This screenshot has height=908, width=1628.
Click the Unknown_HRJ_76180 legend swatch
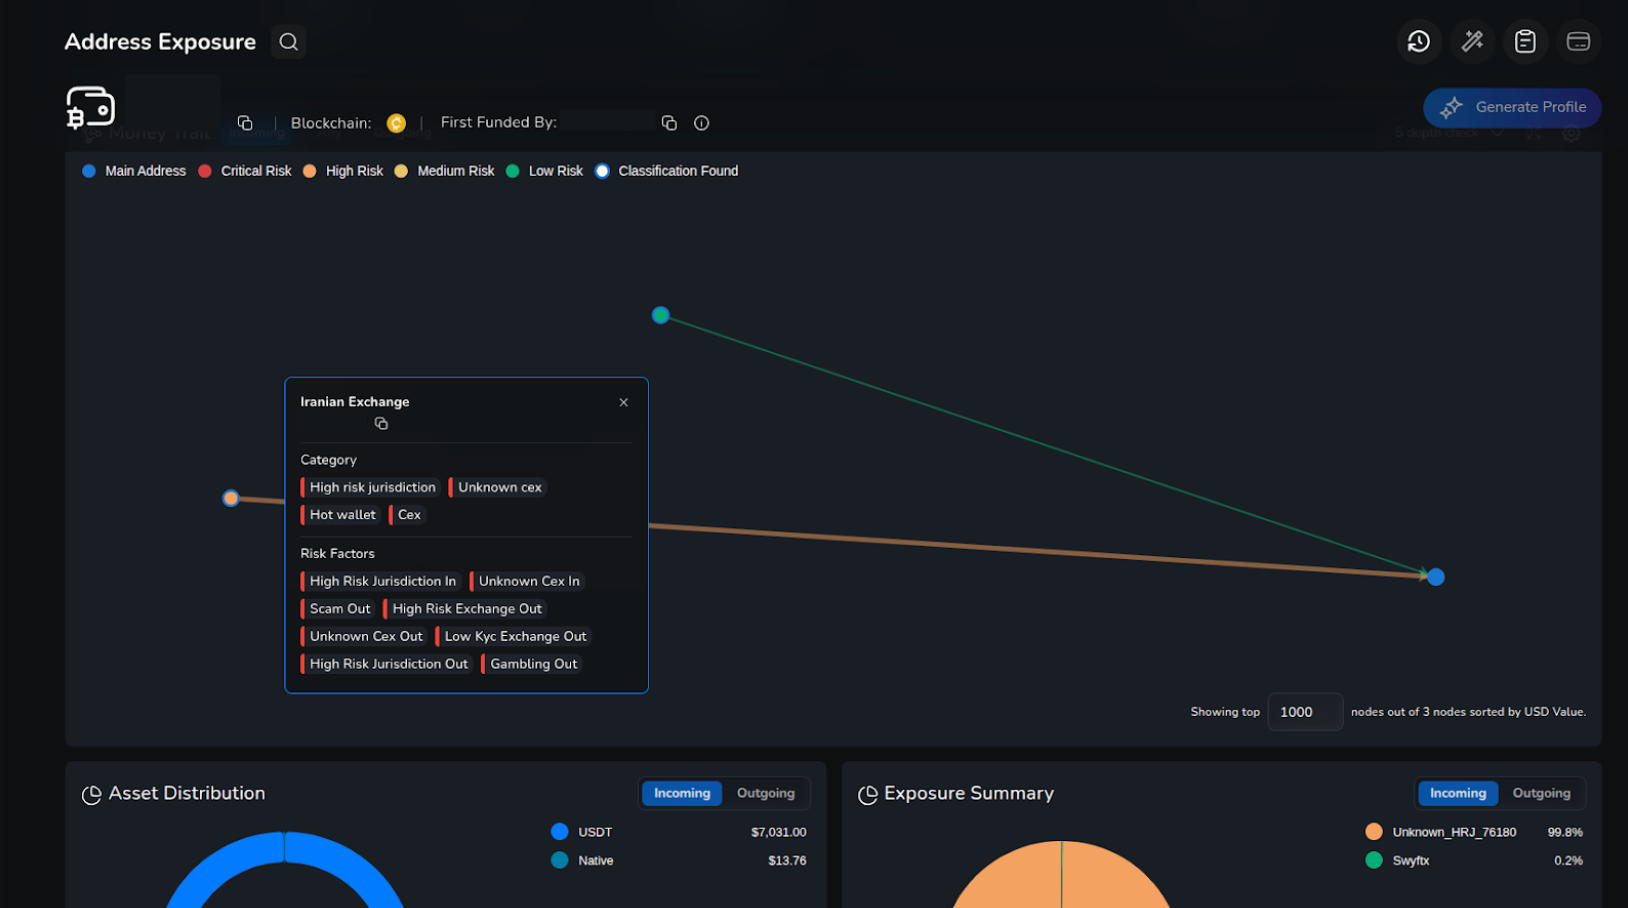[x=1374, y=832]
